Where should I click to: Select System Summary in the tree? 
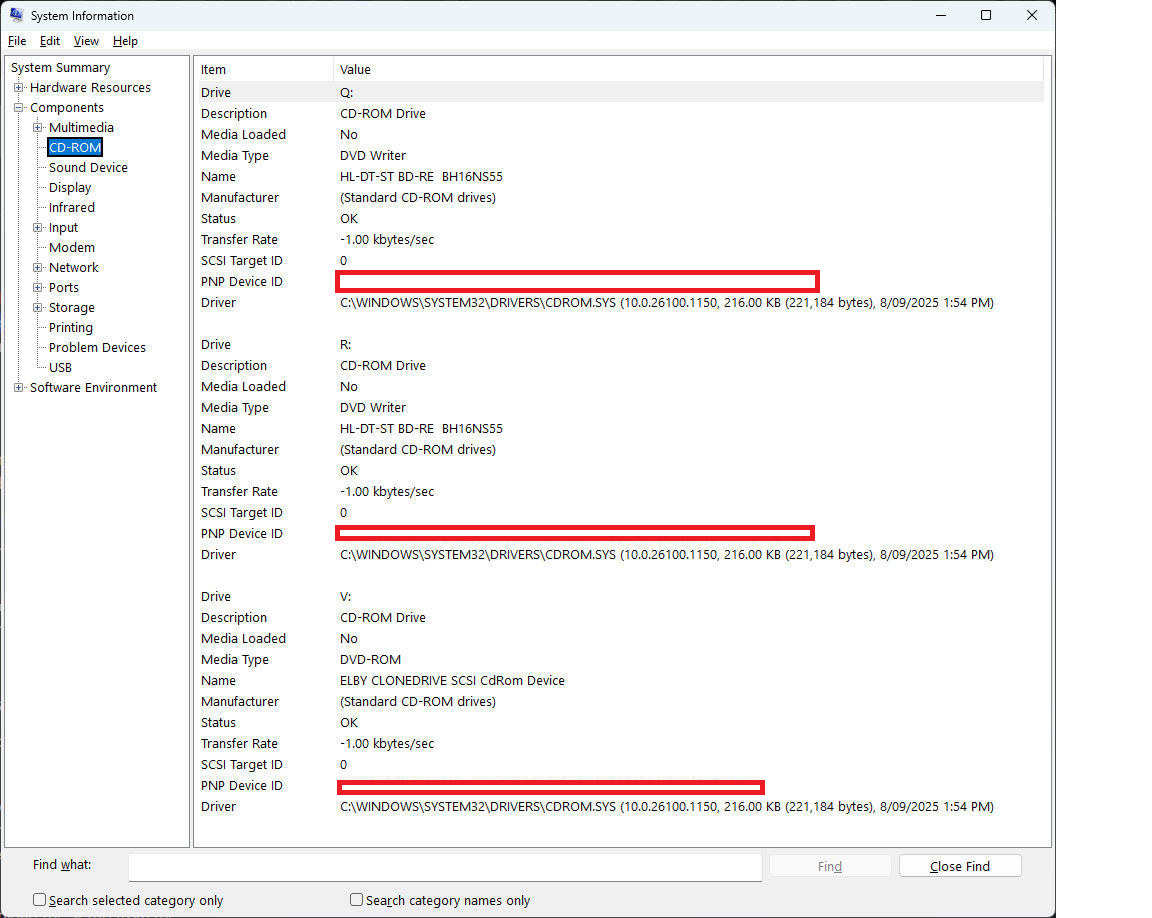60,68
